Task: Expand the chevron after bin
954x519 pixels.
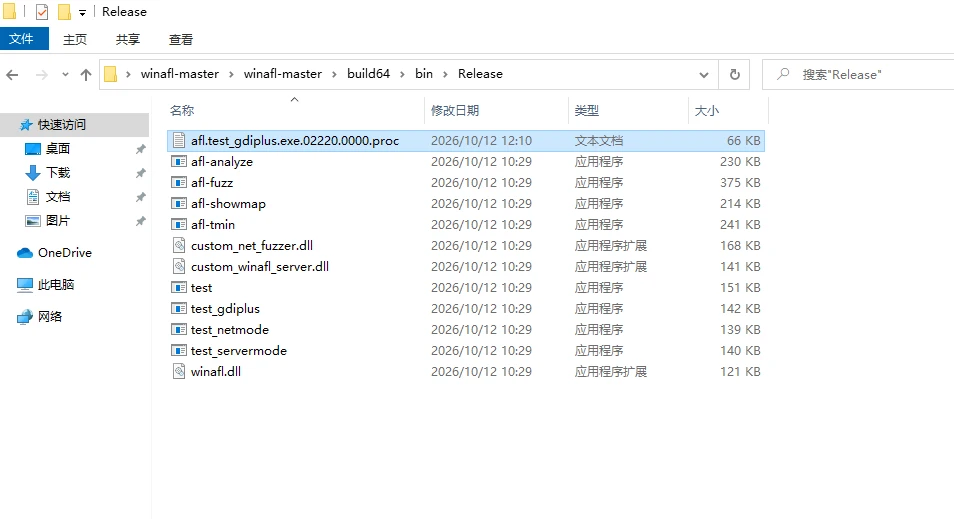Action: tap(445, 74)
